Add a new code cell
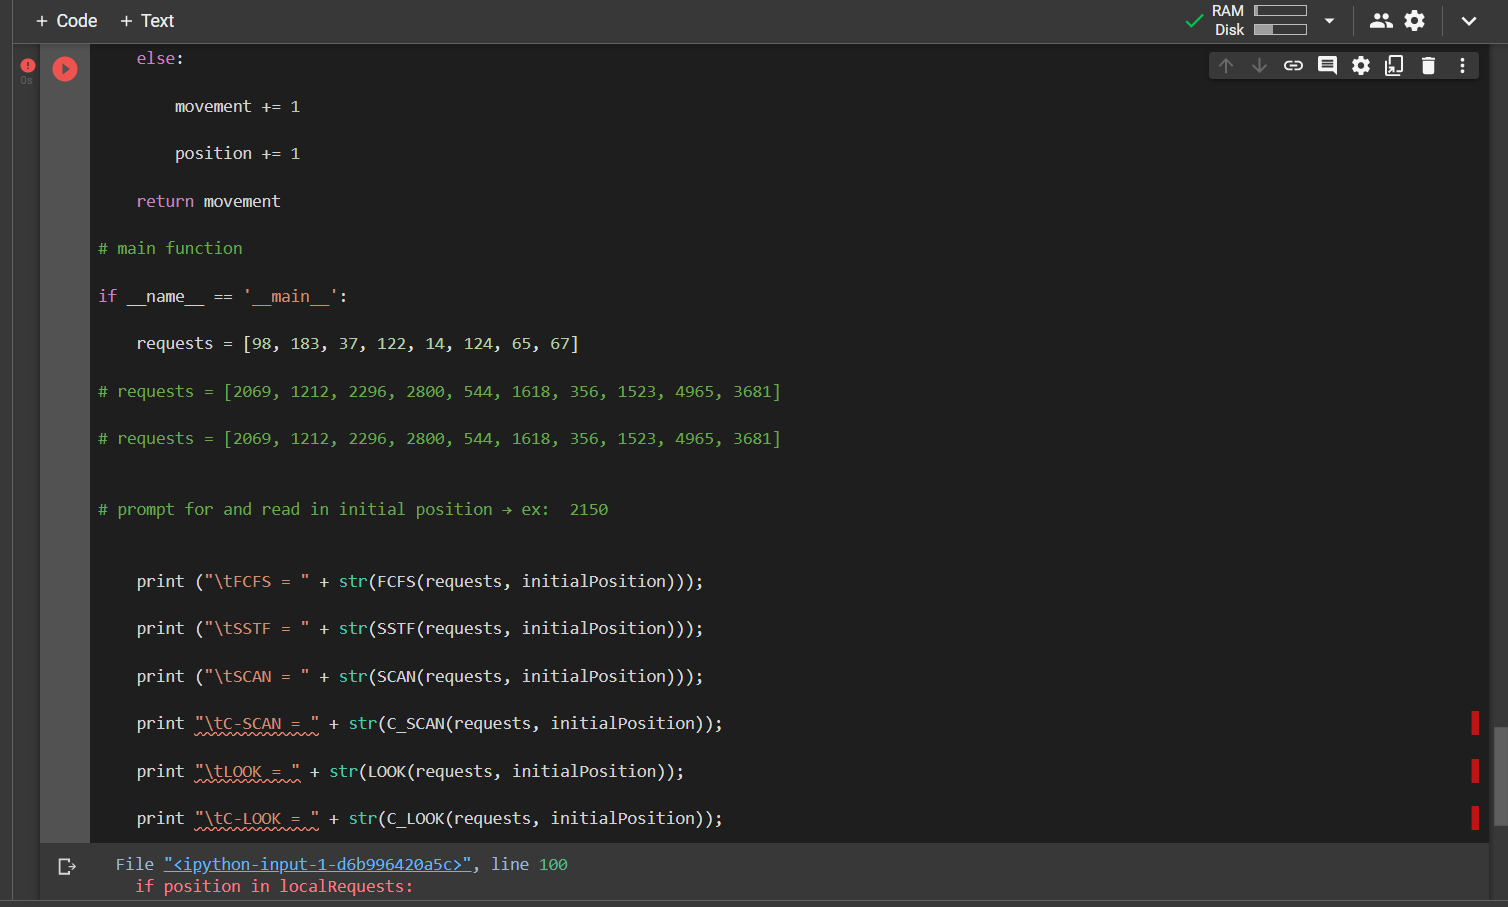Image resolution: width=1508 pixels, height=907 pixels. [x=66, y=20]
